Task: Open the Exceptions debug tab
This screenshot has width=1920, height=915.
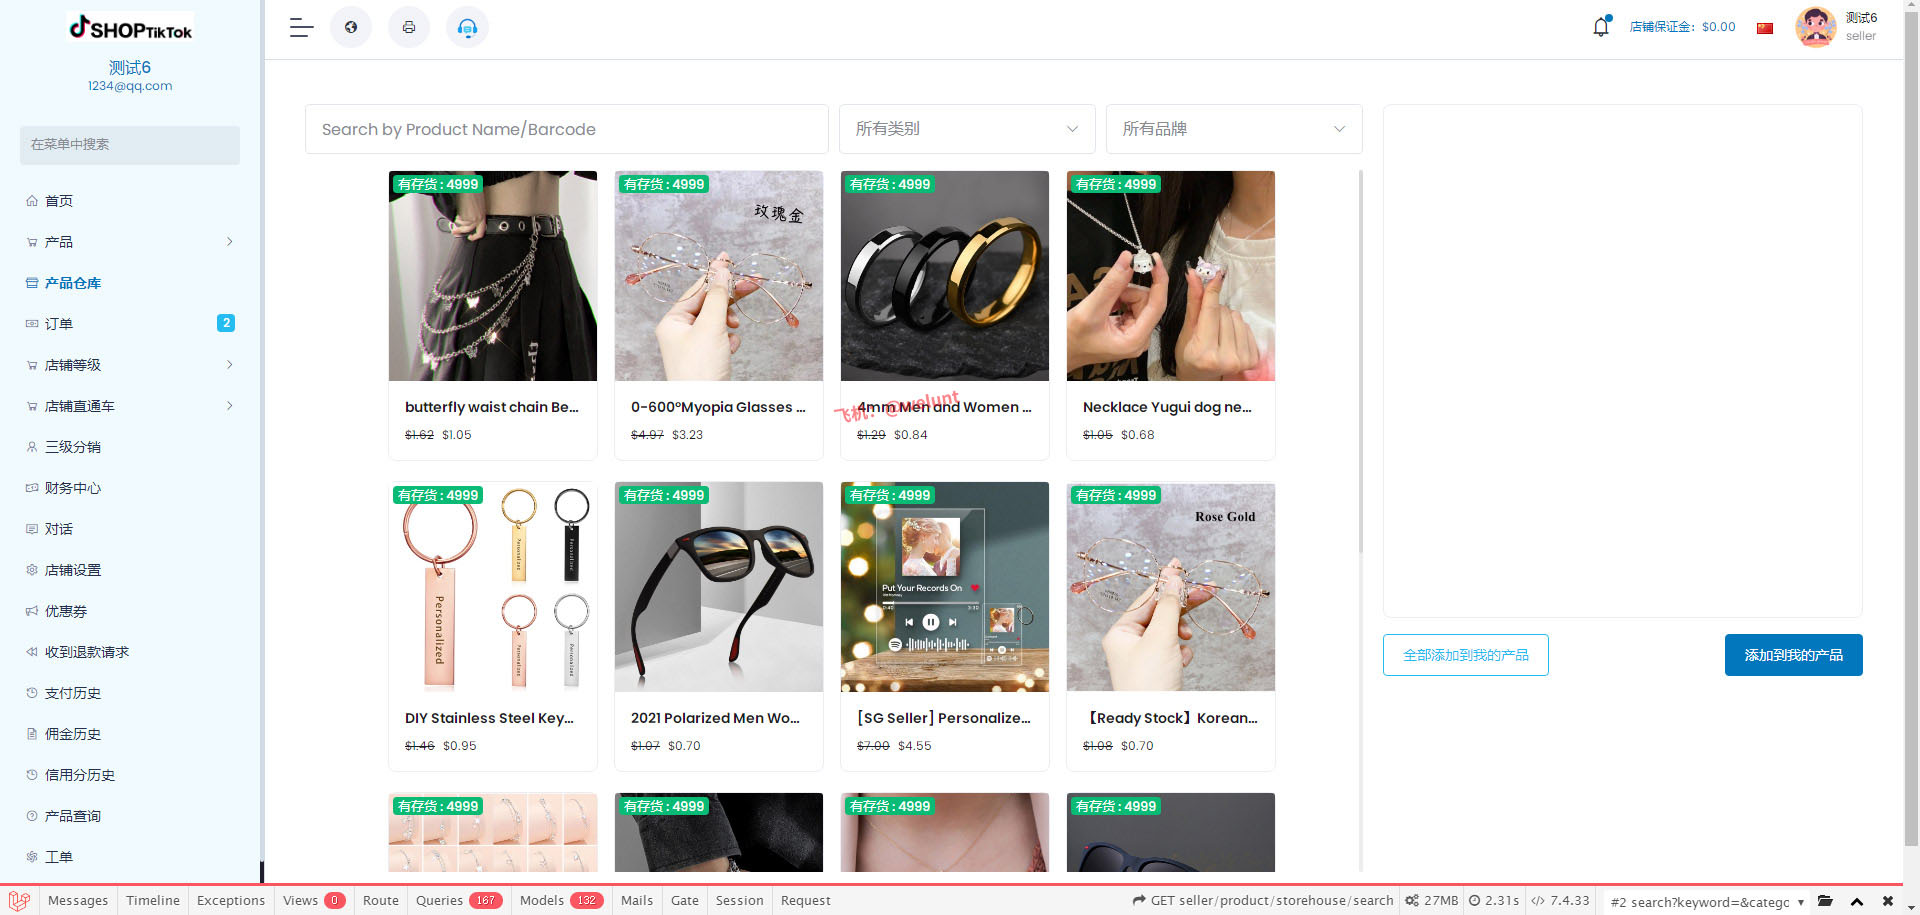Action: tap(231, 901)
